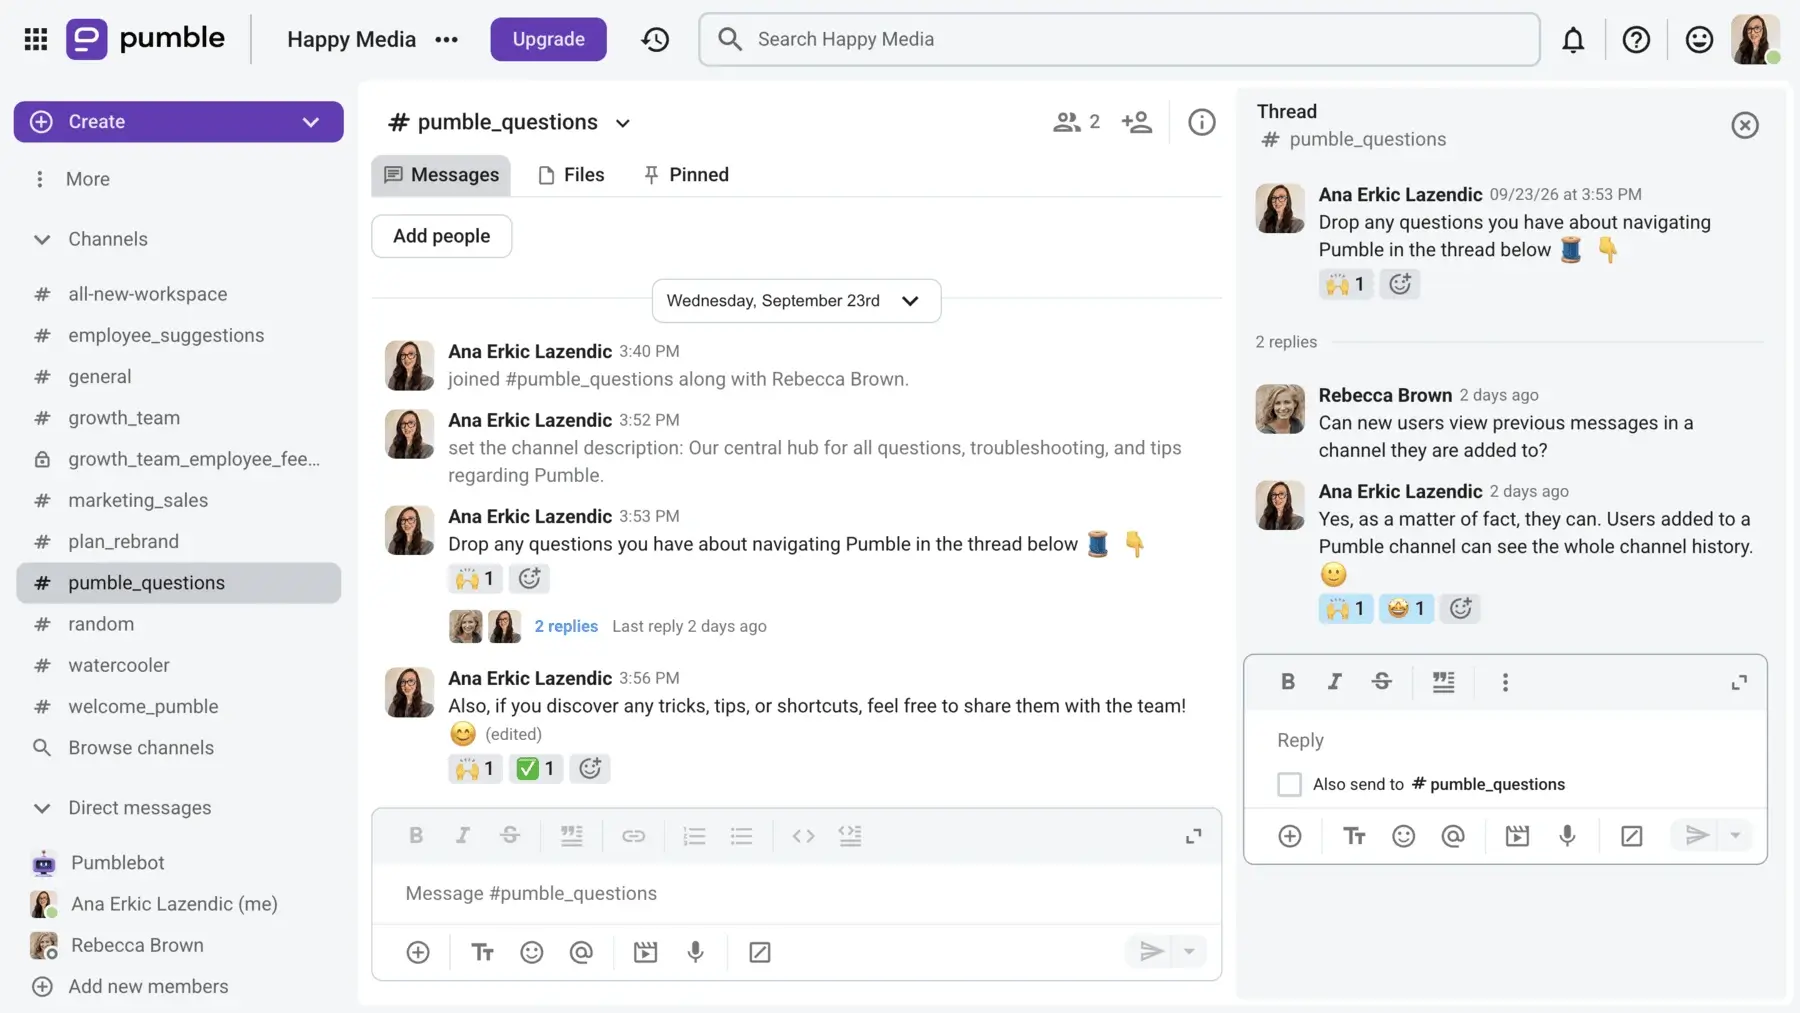This screenshot has width=1800, height=1013.
Task: Select the Messages tab
Action: 441,175
